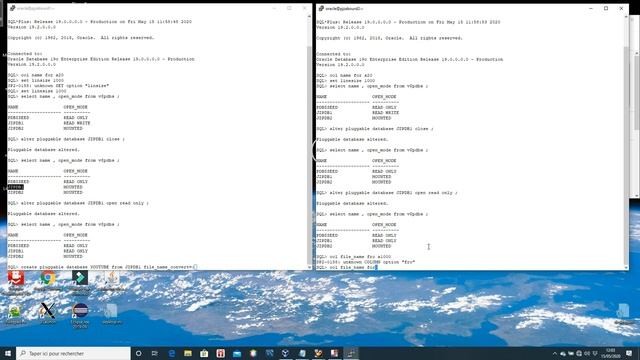
Task: Click the taskbar clock and date
Action: 611,353
